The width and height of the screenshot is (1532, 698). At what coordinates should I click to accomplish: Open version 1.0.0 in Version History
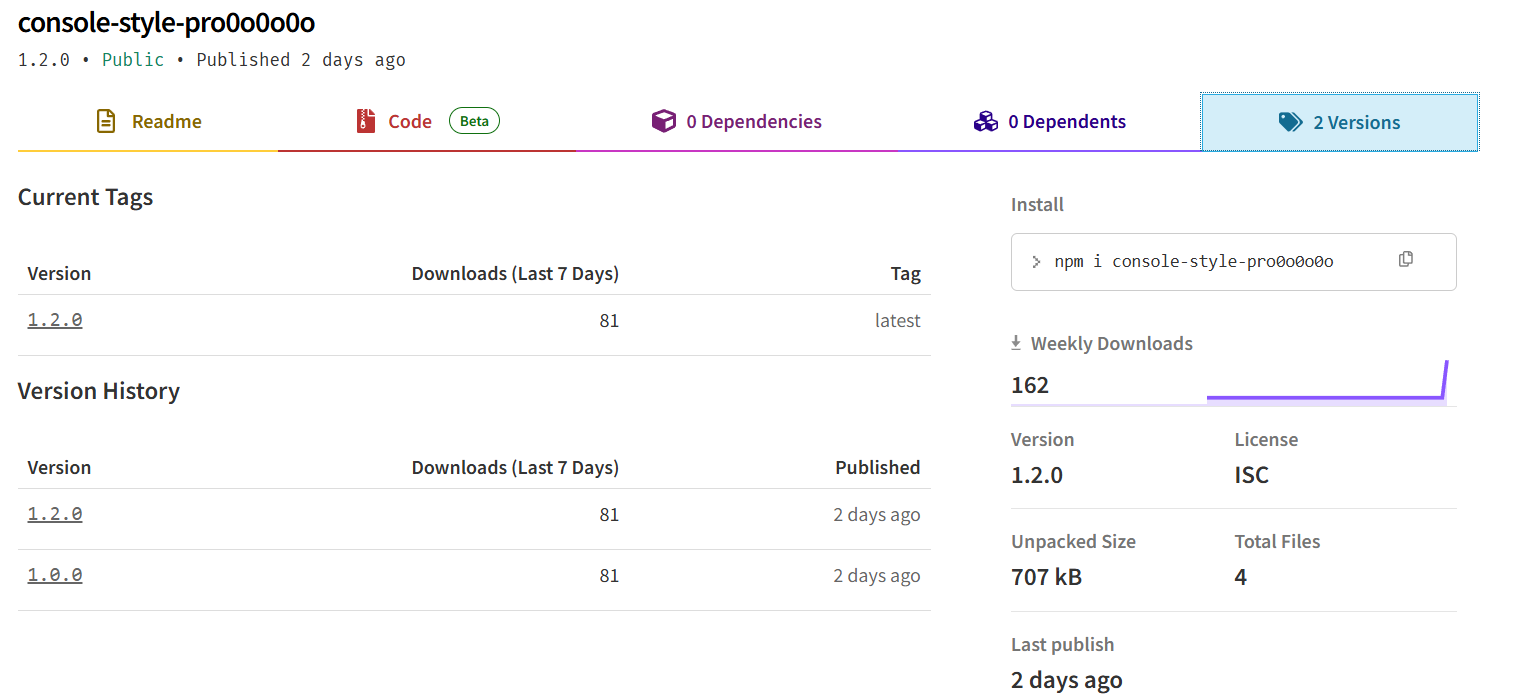(55, 576)
